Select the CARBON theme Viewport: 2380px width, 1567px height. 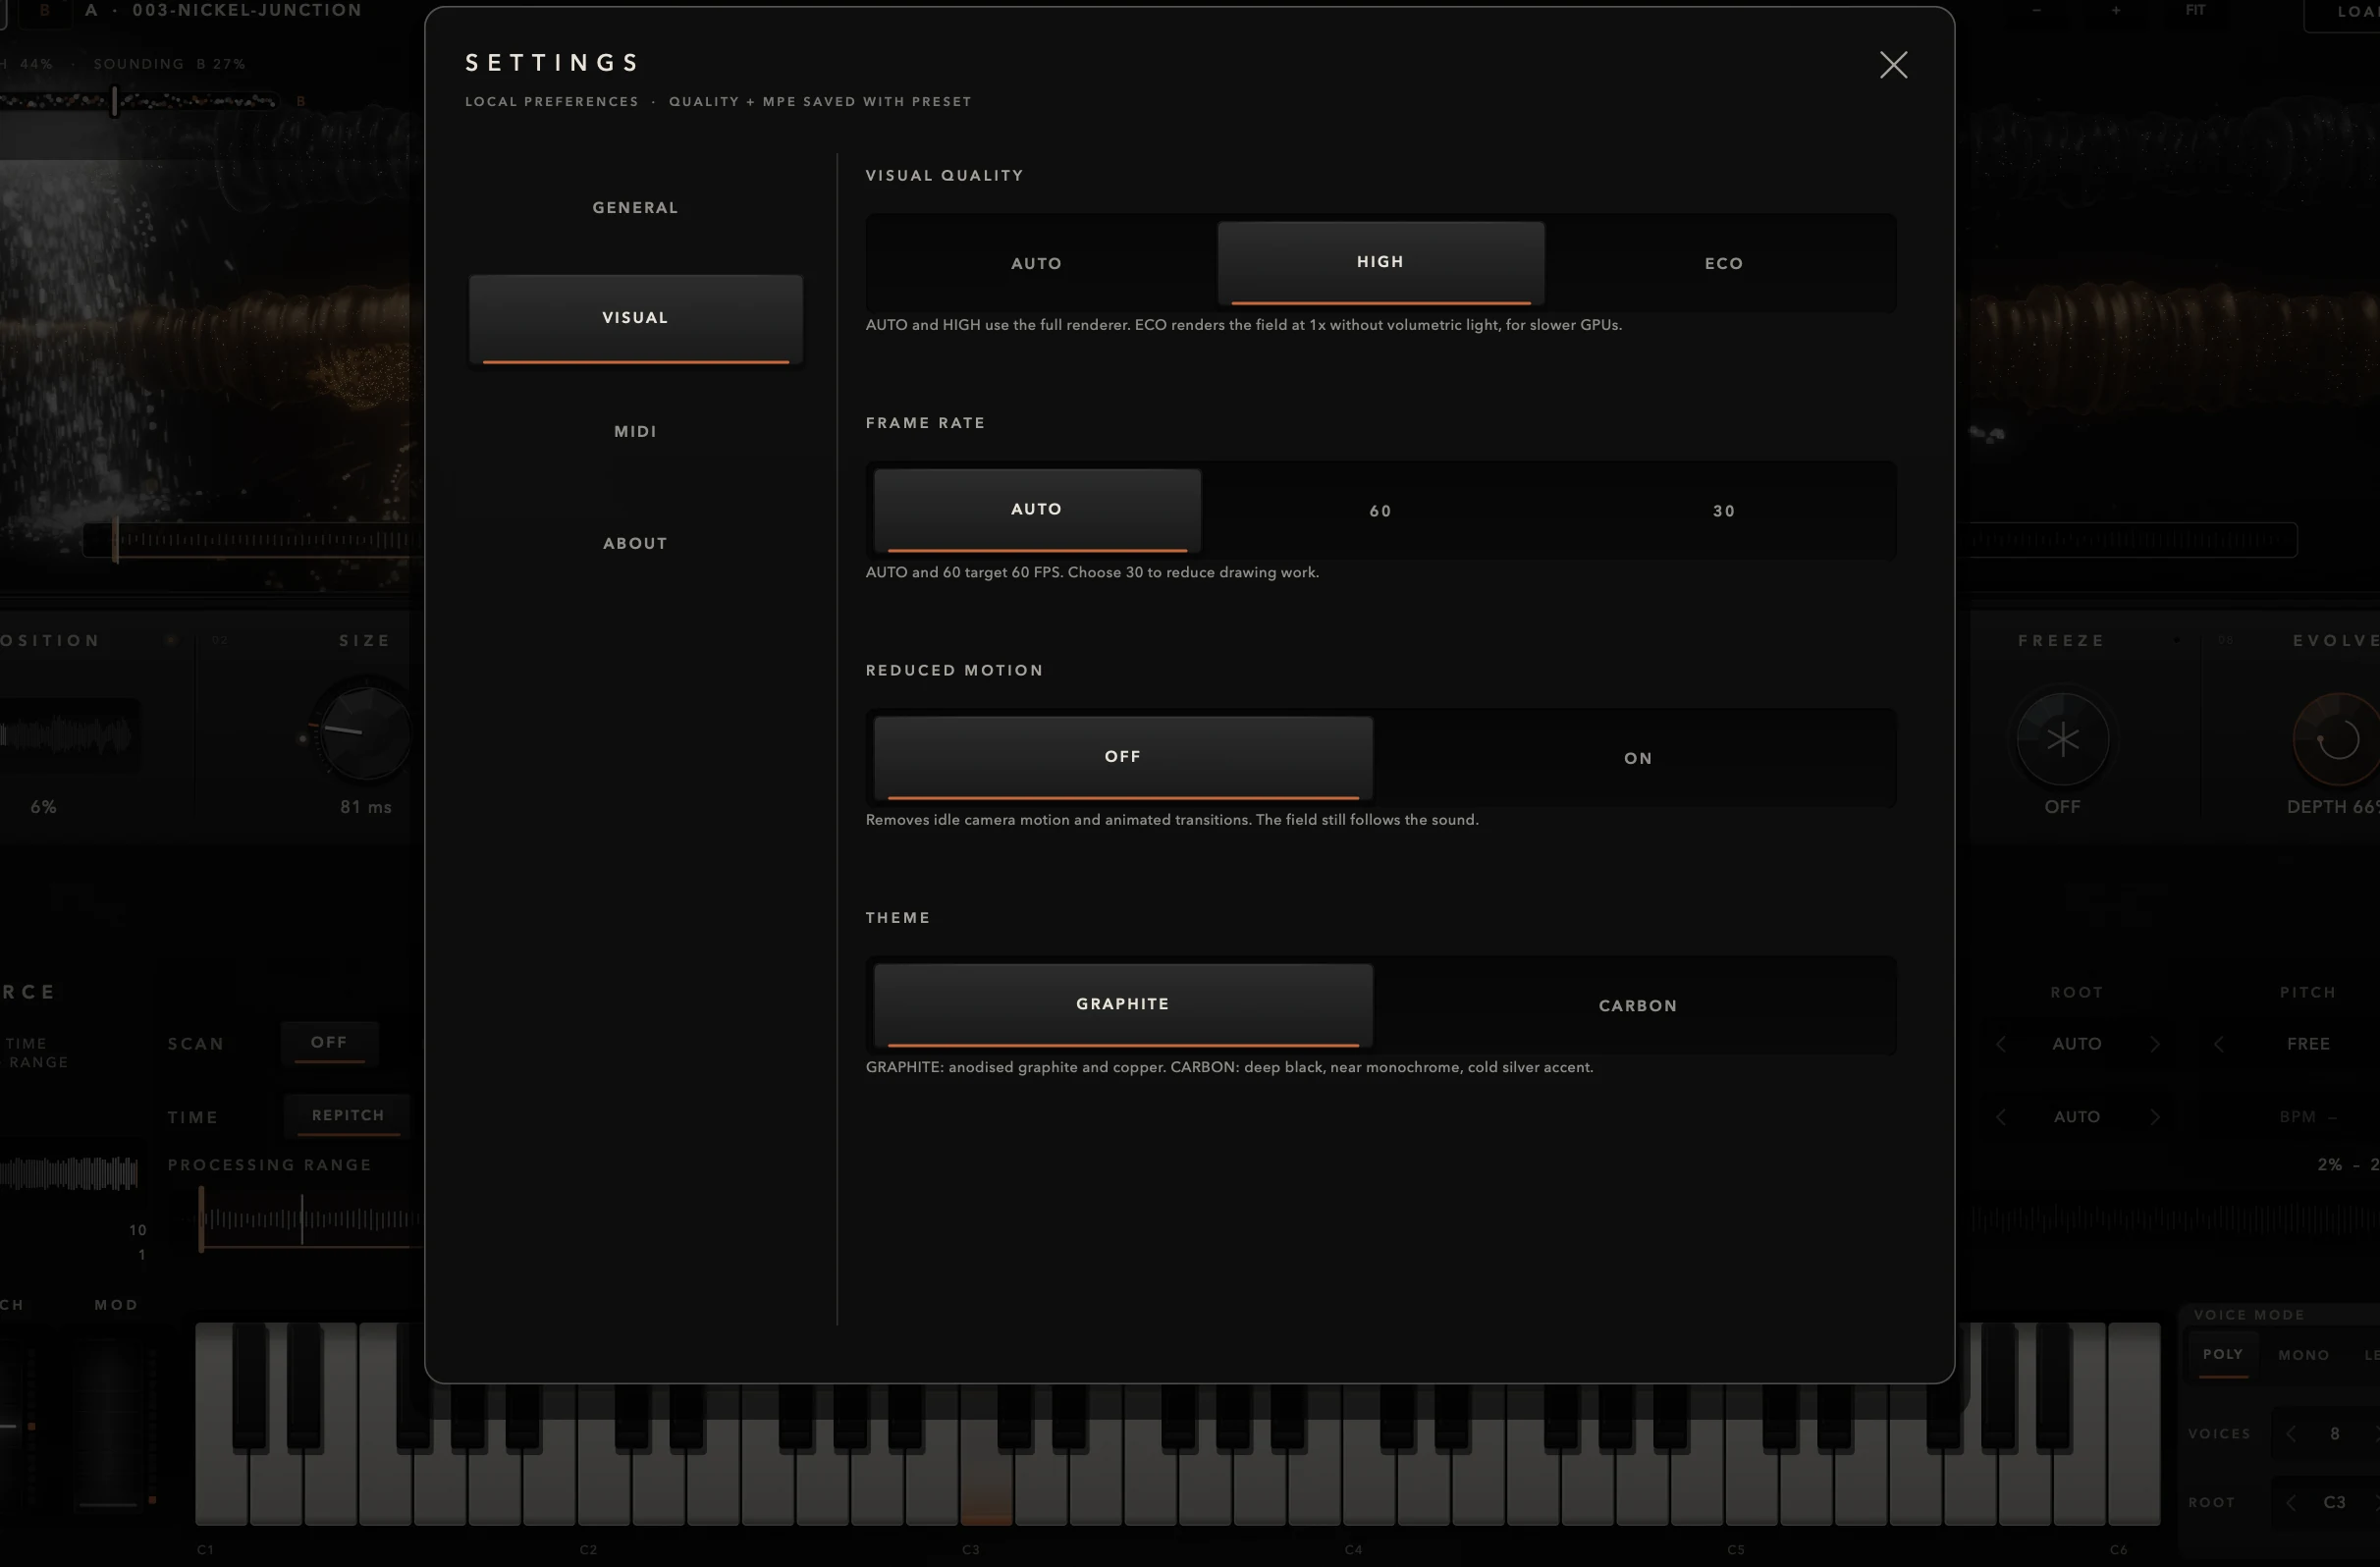[x=1637, y=1006]
